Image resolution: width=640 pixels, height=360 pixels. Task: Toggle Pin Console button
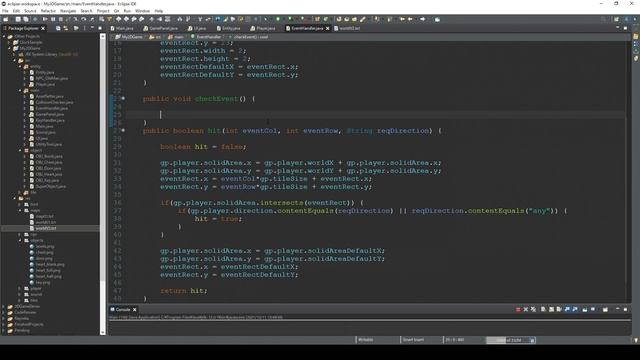(x=585, y=309)
